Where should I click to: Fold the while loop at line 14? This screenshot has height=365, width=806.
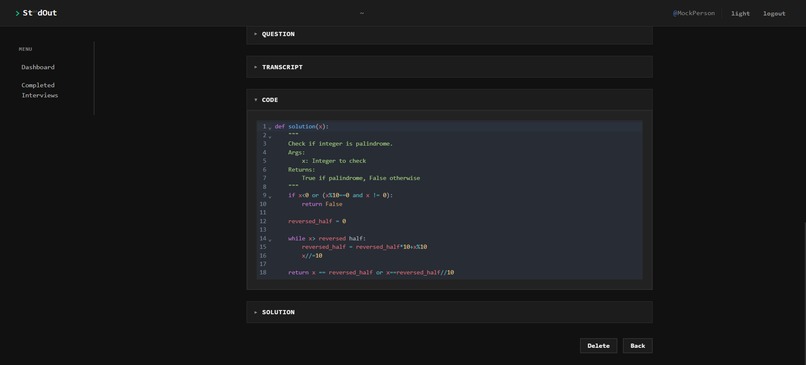[x=270, y=240]
